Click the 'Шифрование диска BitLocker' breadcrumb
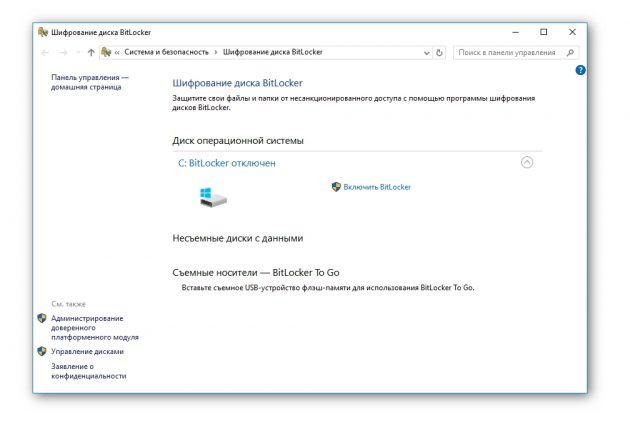The width and height of the screenshot is (630, 446). 273,52
